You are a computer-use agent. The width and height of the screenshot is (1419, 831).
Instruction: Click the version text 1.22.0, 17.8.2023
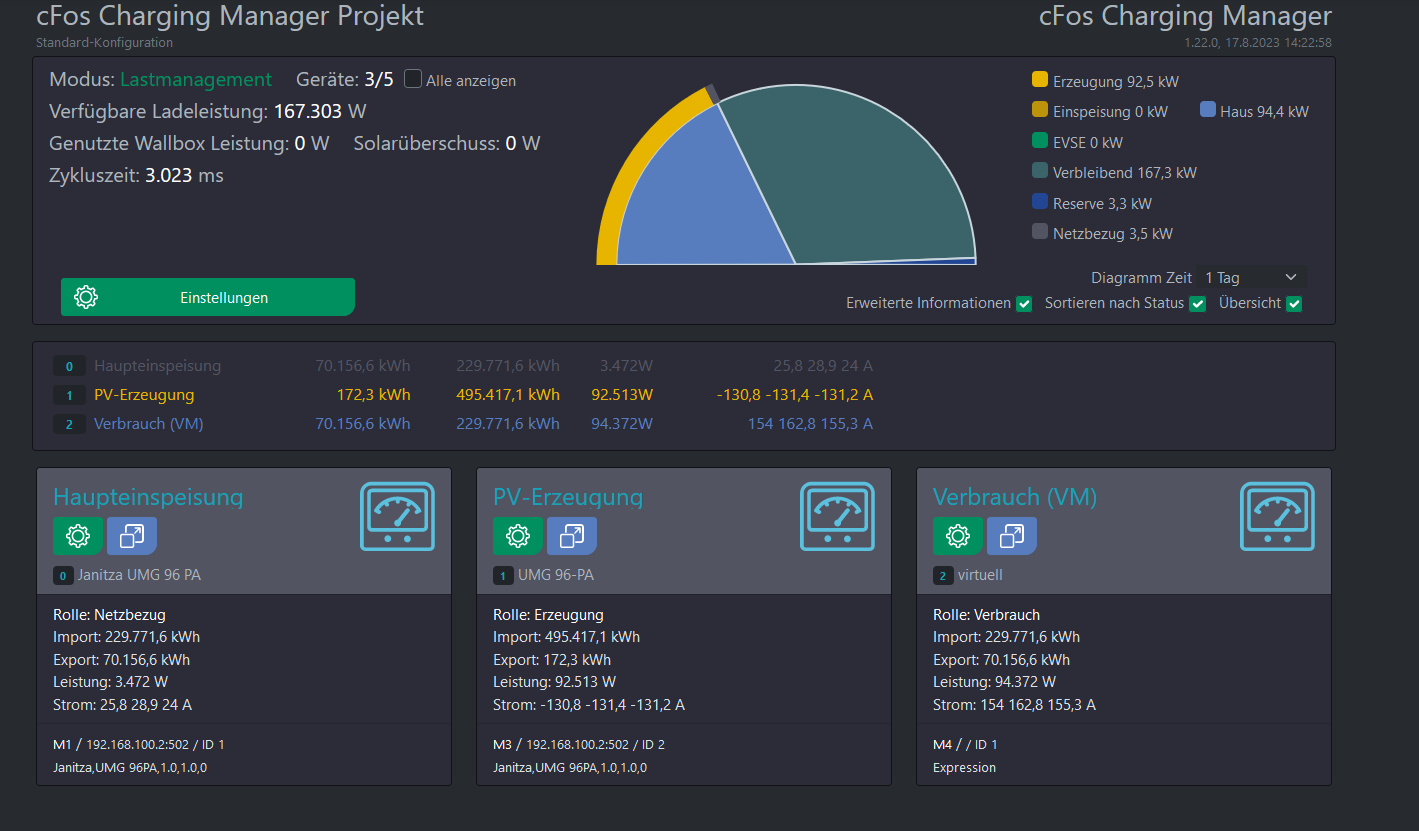click(x=1258, y=43)
